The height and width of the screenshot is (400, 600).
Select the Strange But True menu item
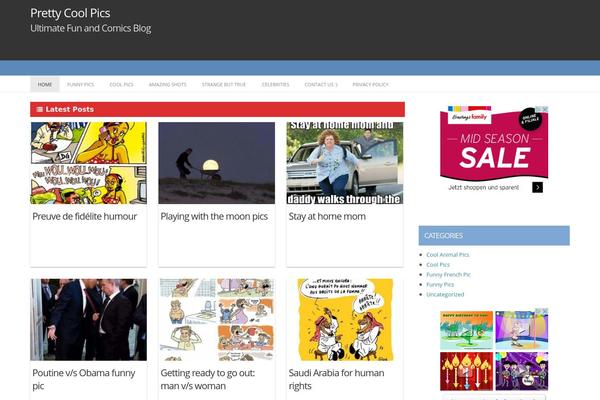224,85
